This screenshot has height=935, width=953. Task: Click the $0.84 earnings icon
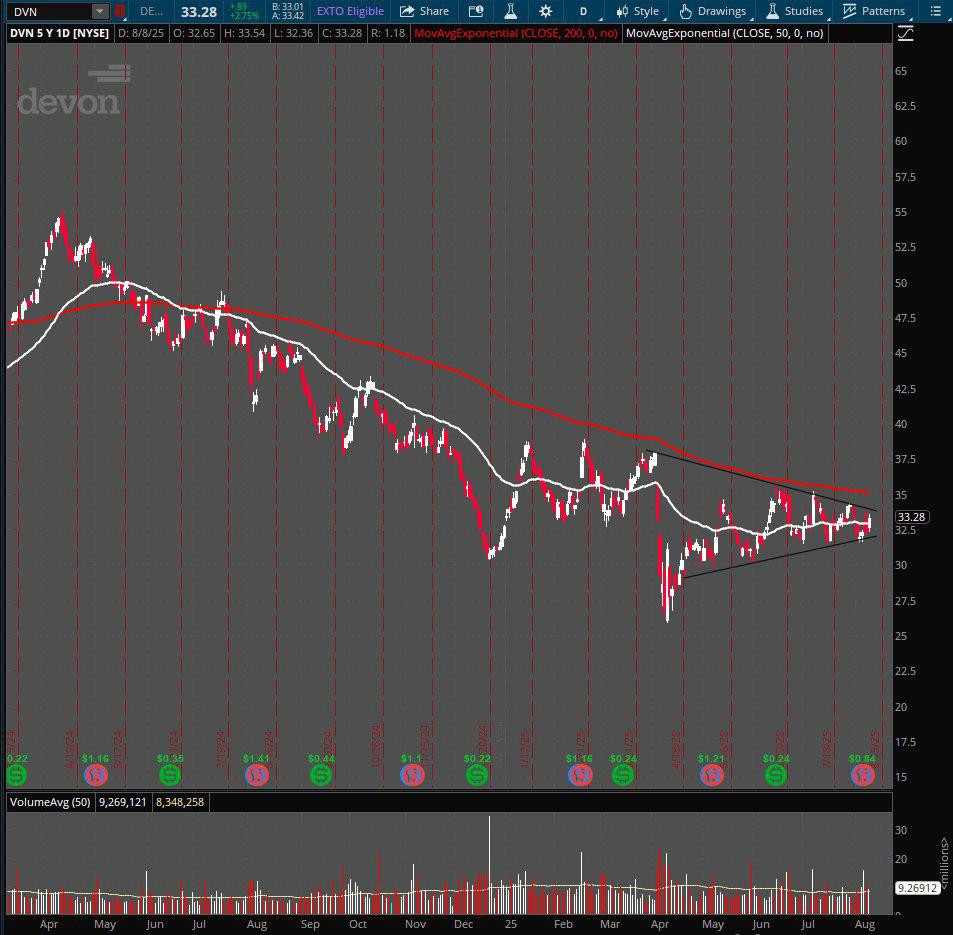(x=862, y=775)
